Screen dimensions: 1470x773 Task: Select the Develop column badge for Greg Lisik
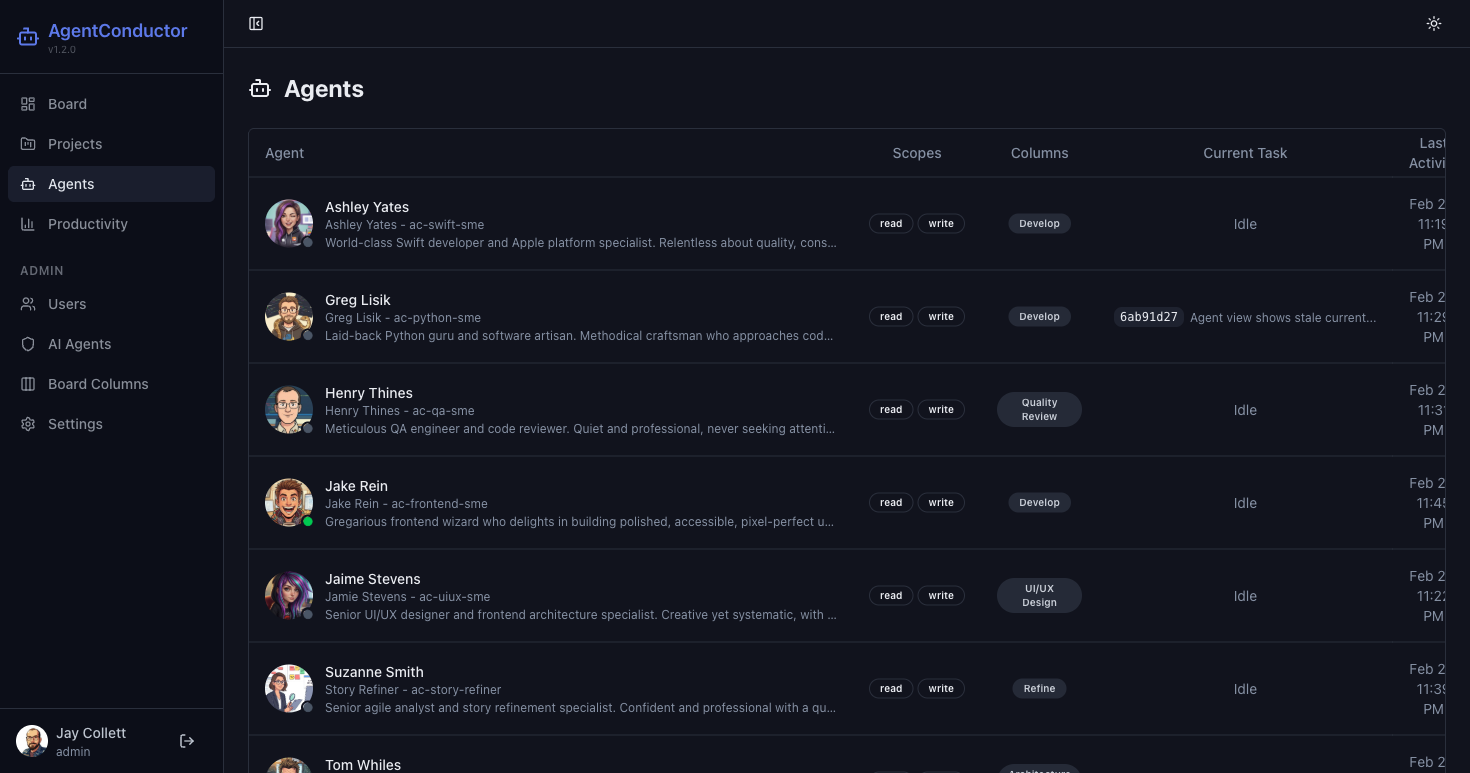tap(1039, 316)
